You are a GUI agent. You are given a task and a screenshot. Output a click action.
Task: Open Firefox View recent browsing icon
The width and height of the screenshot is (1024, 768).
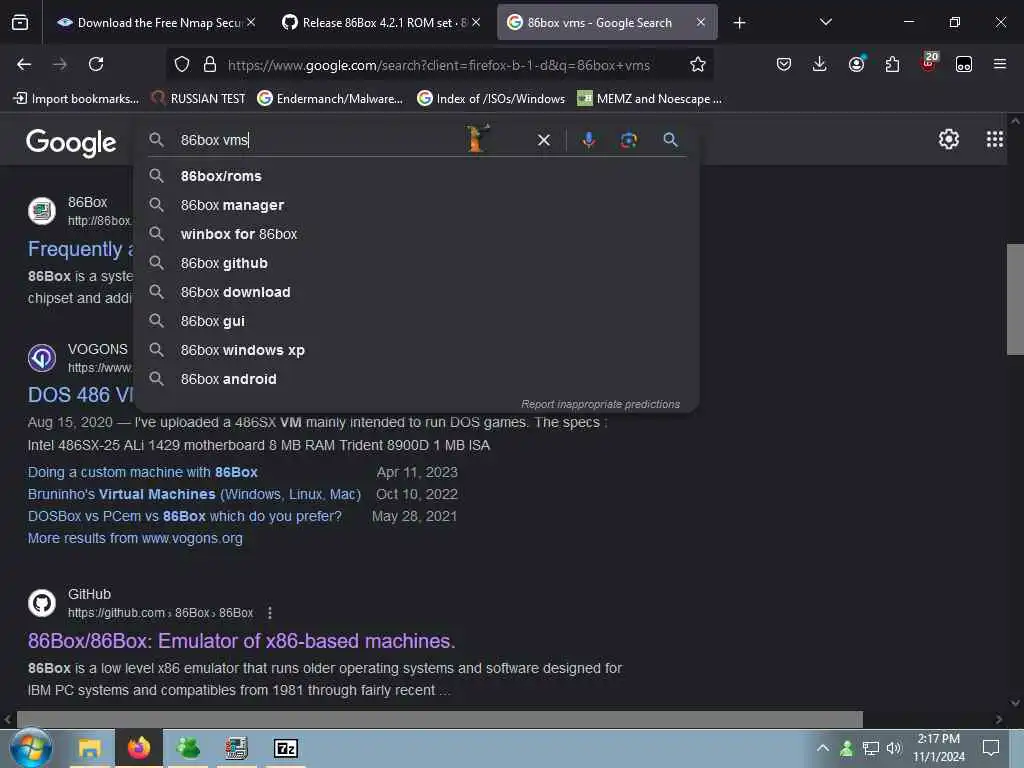click(20, 23)
